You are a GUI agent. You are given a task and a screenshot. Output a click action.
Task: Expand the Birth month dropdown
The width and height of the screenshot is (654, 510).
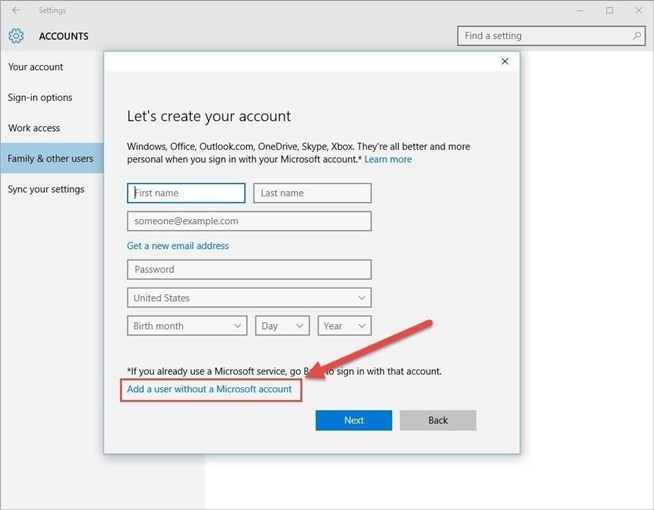(187, 326)
